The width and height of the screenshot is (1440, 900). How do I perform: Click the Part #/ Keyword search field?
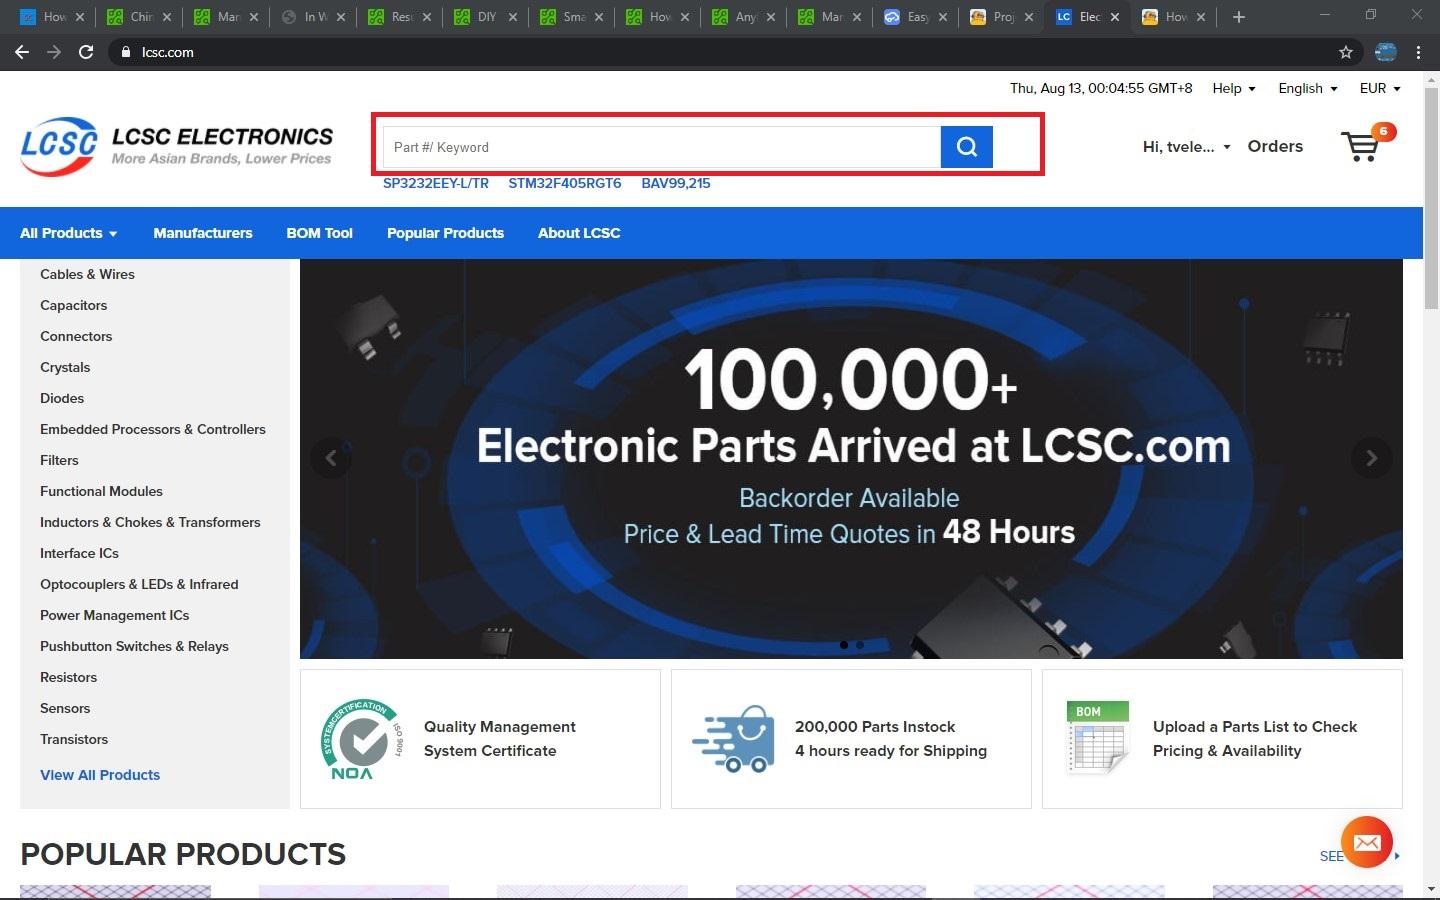(x=662, y=147)
